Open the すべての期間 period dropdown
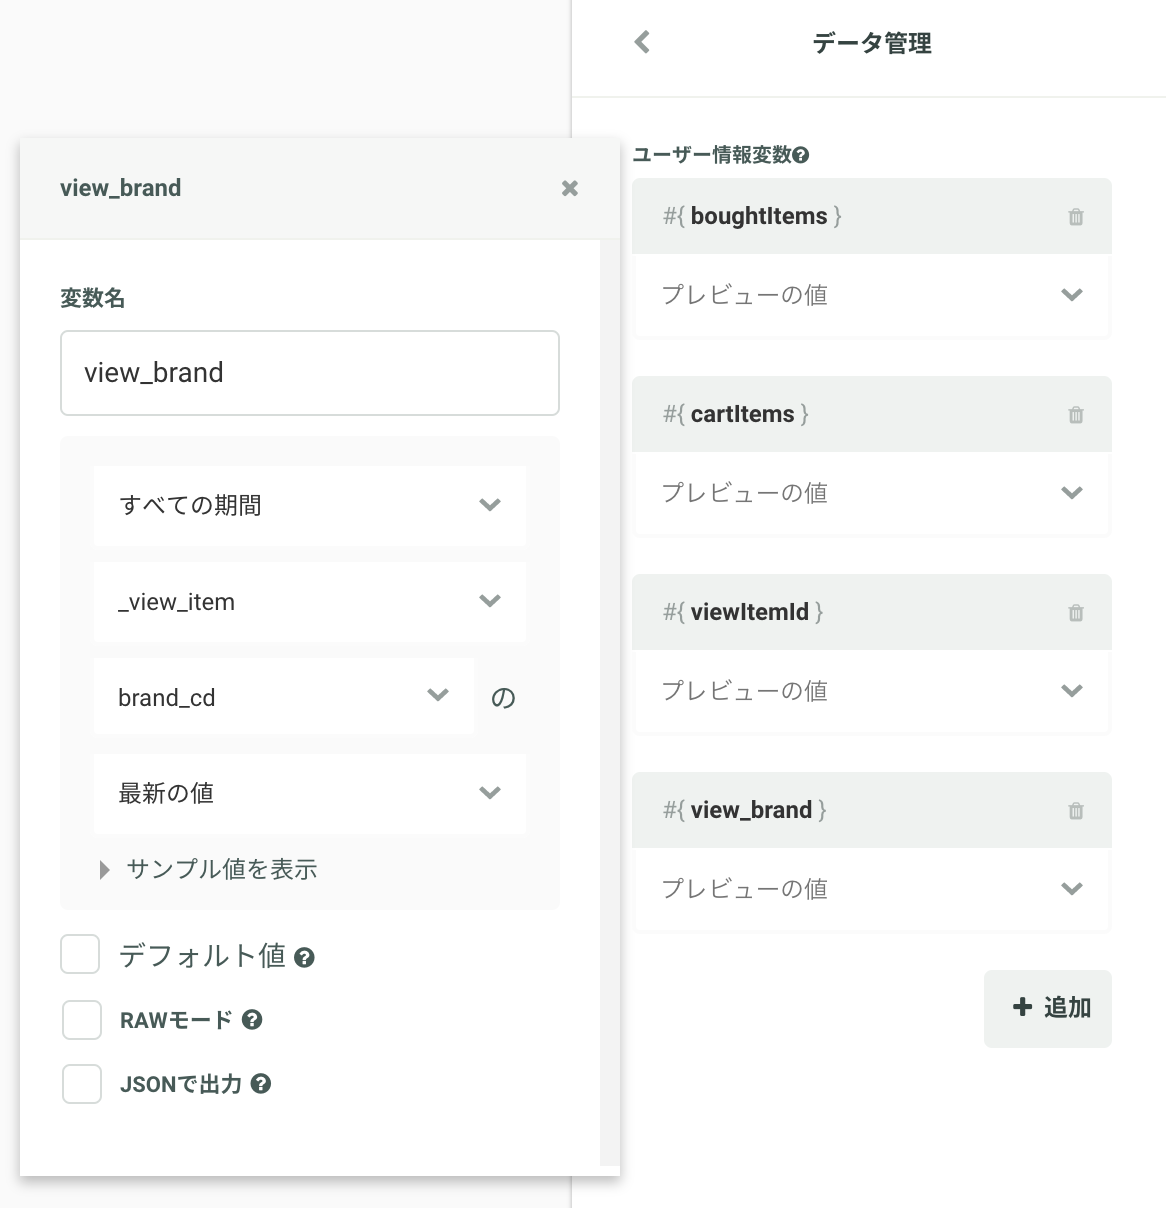This screenshot has height=1208, width=1166. [x=310, y=505]
